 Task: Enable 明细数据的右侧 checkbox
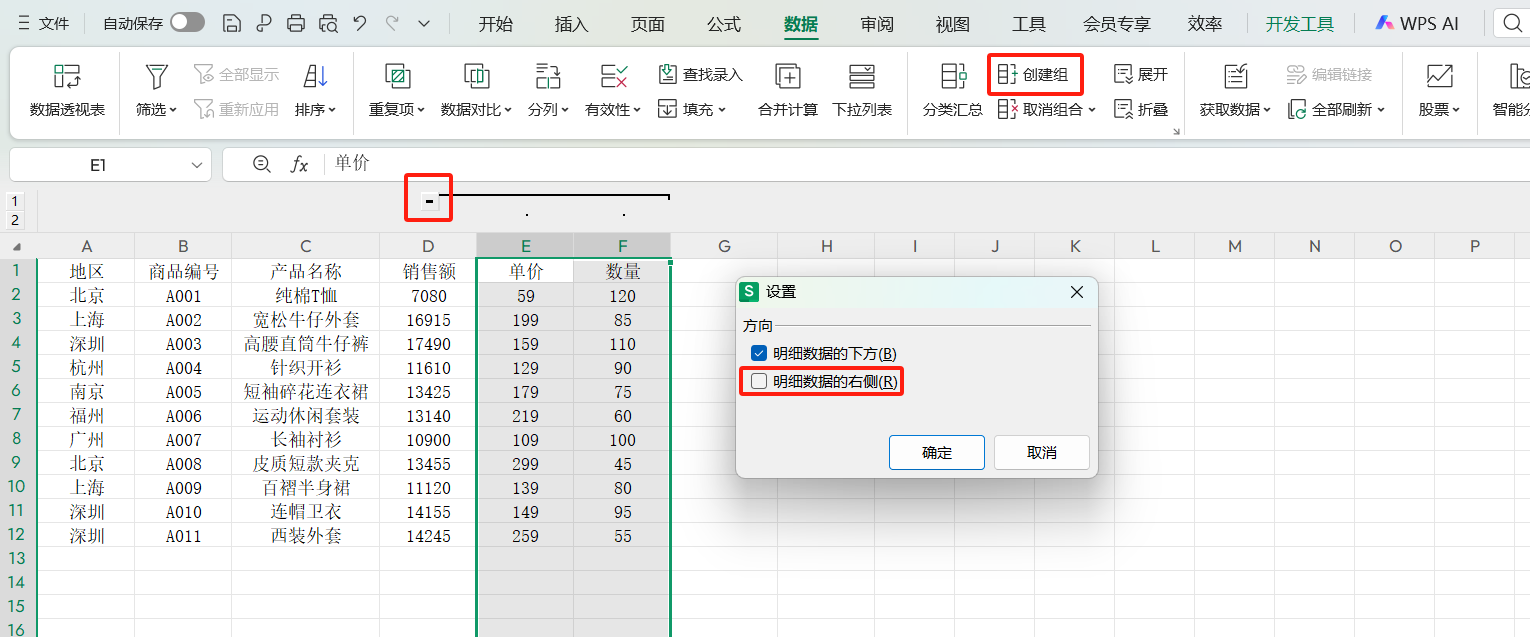click(x=759, y=381)
